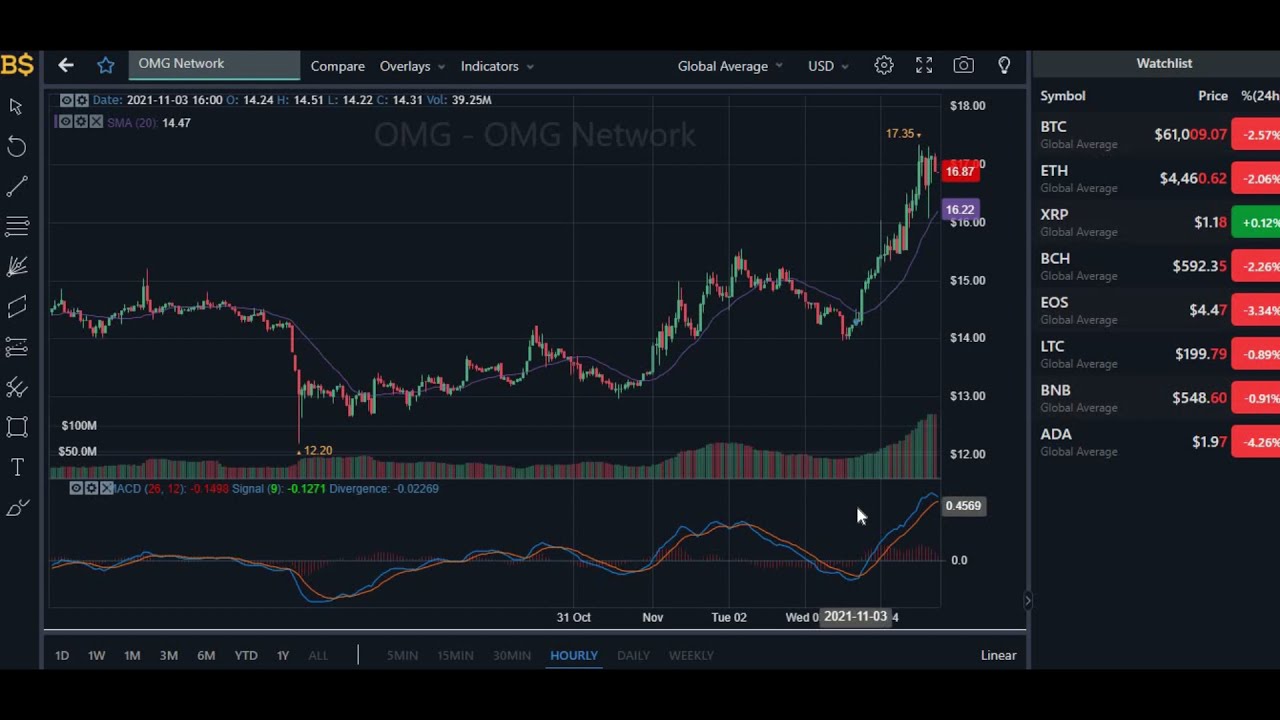The height and width of the screenshot is (720, 1280).
Task: Set range to 1M
Action: [x=132, y=655]
